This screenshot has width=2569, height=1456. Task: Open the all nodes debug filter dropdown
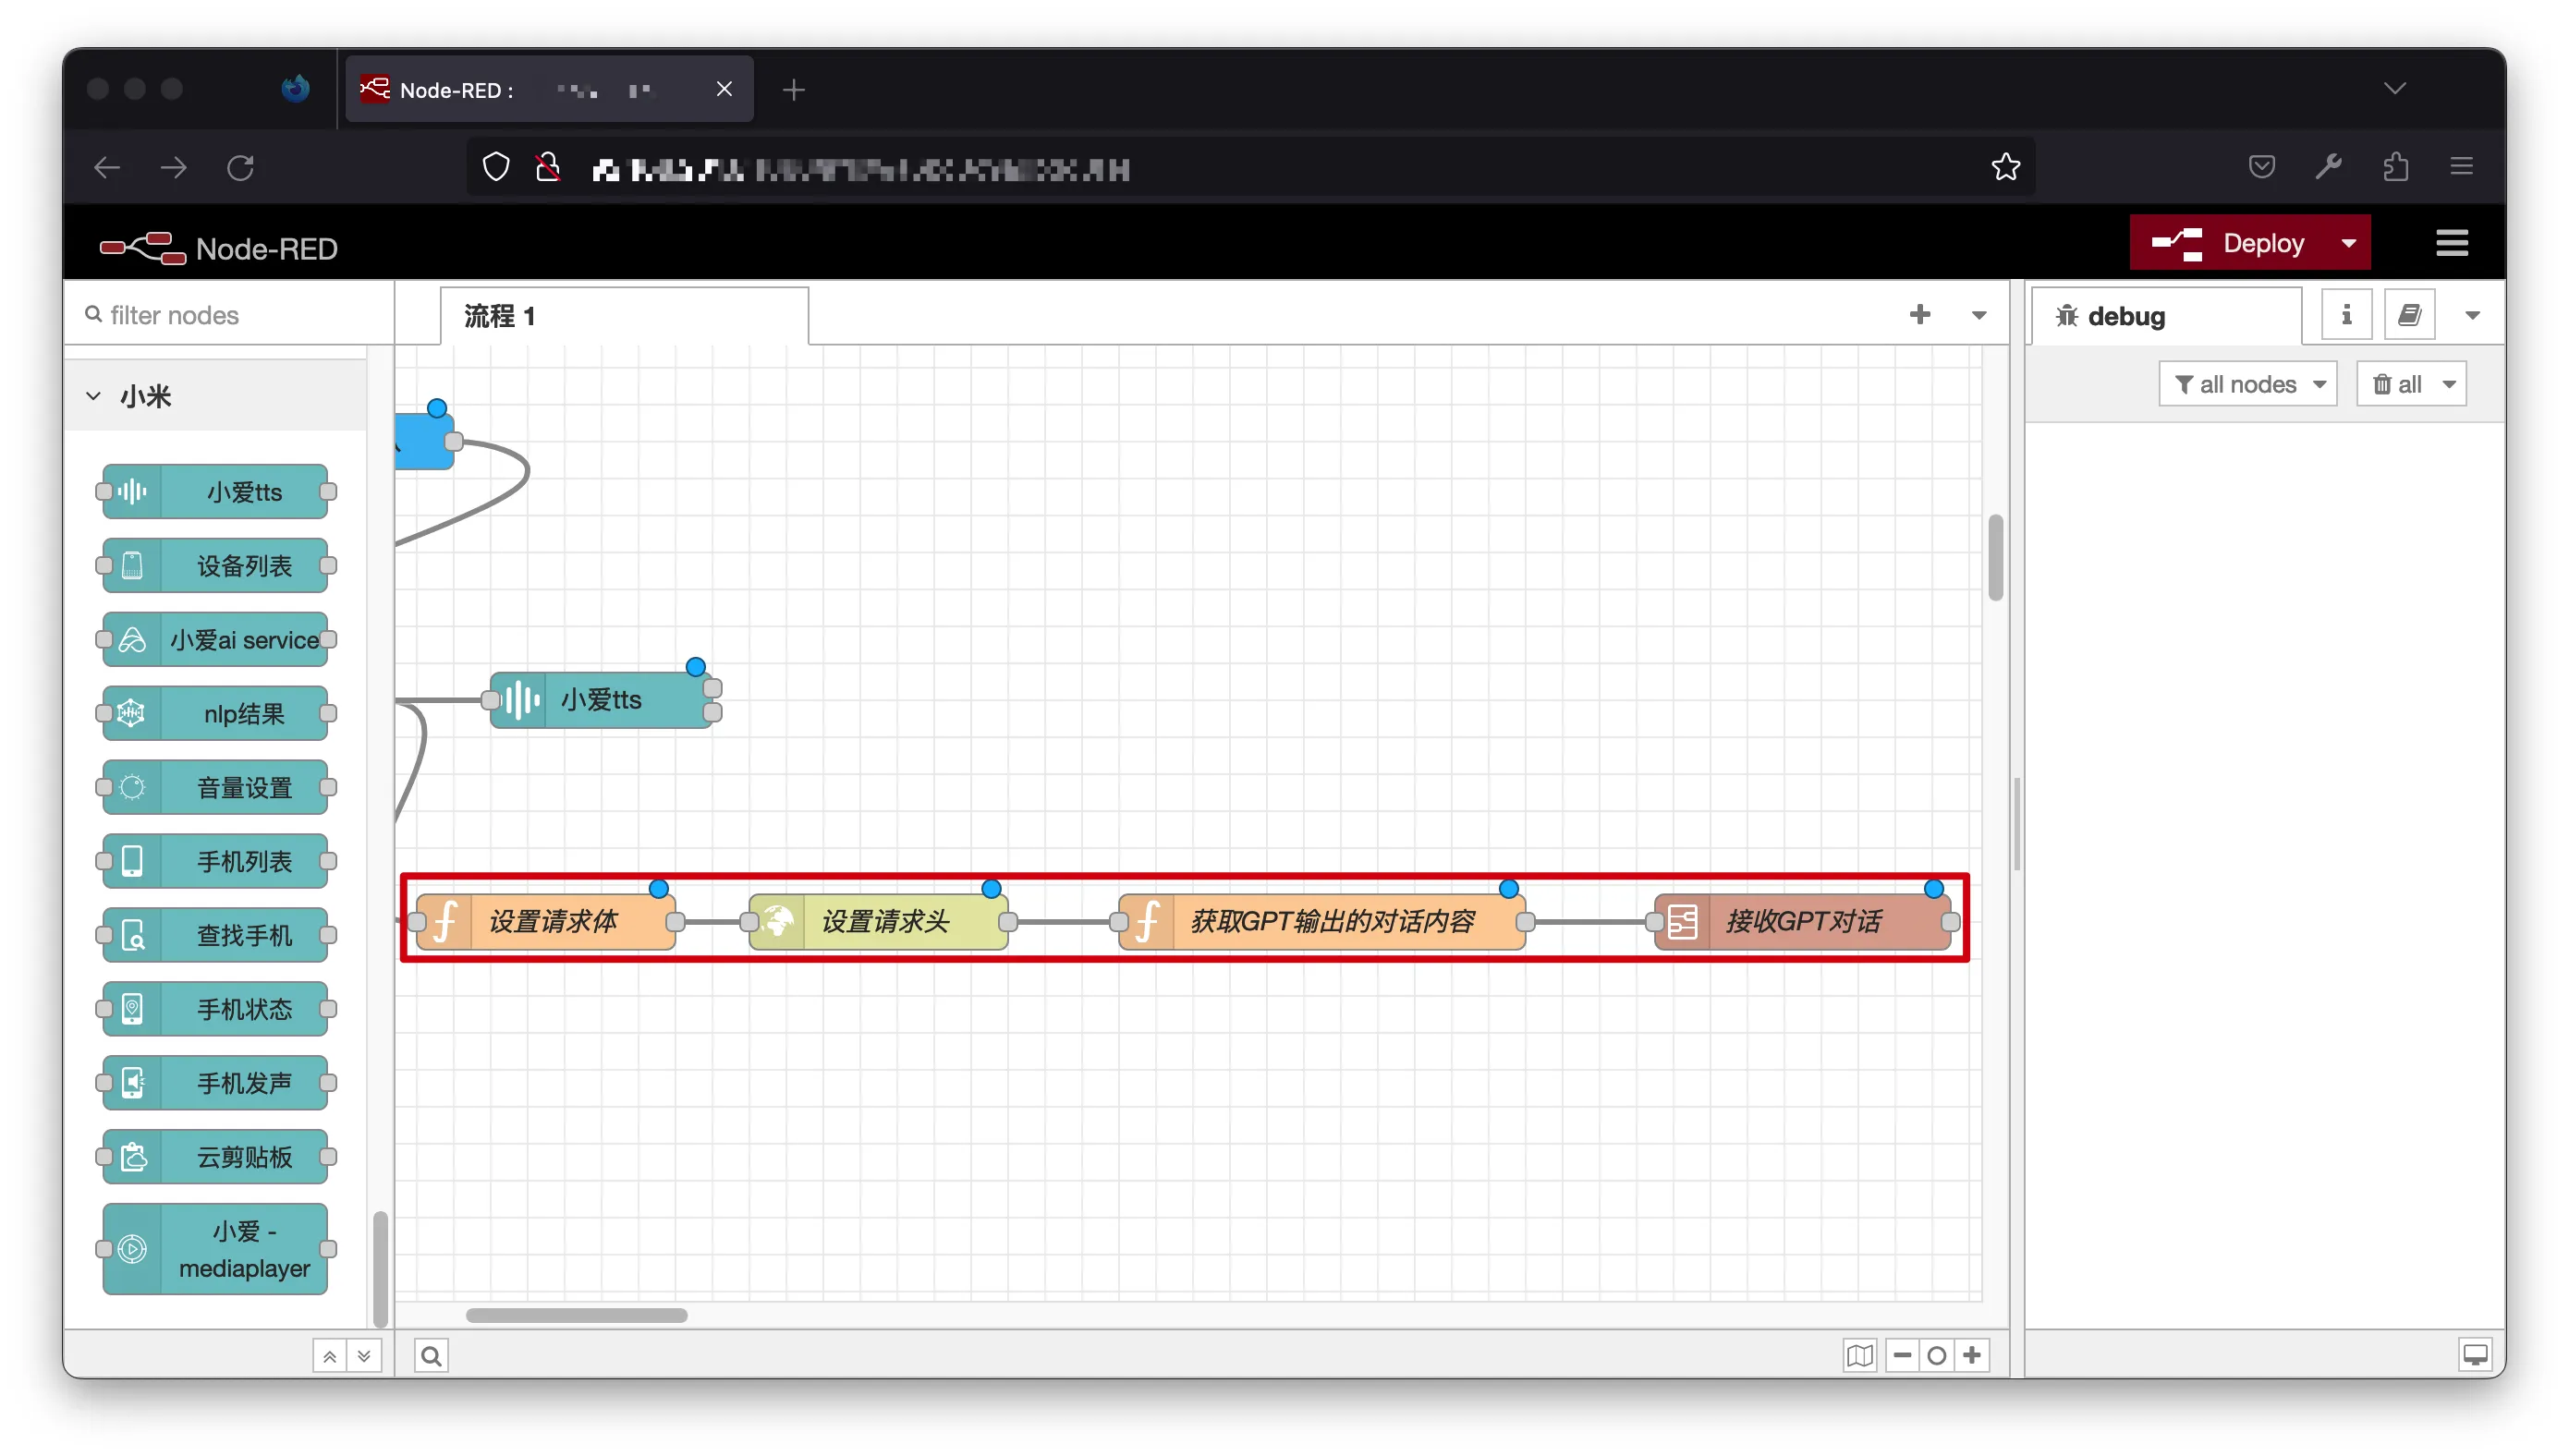(2248, 385)
